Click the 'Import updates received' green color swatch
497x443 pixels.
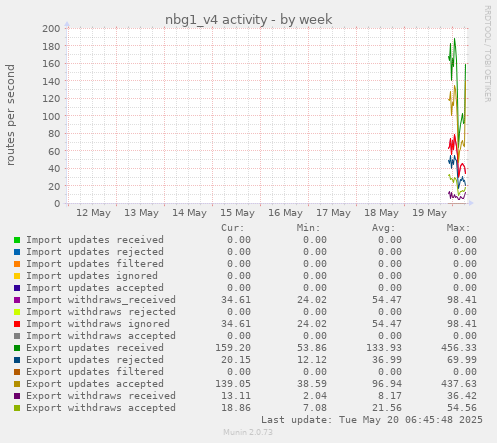pyautogui.click(x=17, y=240)
